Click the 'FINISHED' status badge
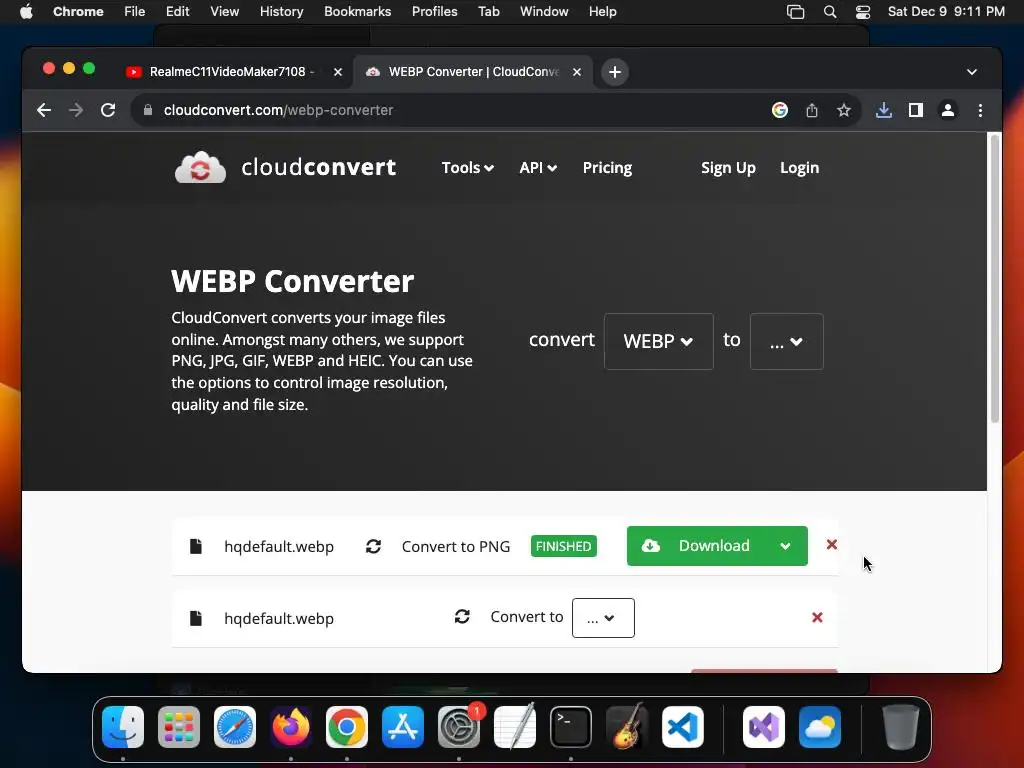The height and width of the screenshot is (768, 1024). (x=564, y=546)
